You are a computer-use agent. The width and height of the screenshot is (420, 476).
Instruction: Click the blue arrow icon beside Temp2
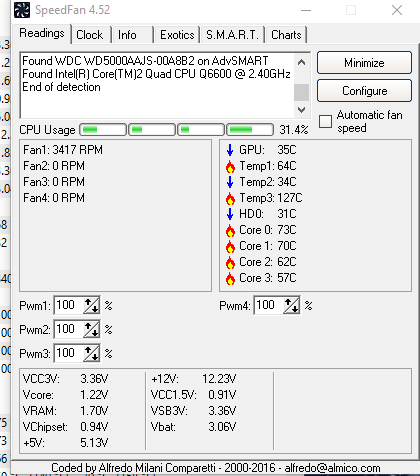pos(230,182)
